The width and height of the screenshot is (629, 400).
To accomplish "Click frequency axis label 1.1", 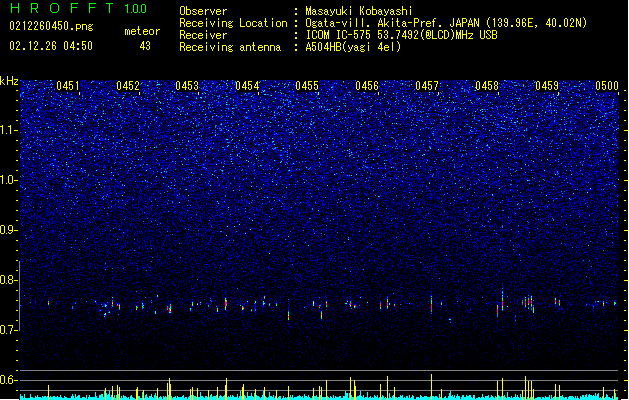I will 9,130.
